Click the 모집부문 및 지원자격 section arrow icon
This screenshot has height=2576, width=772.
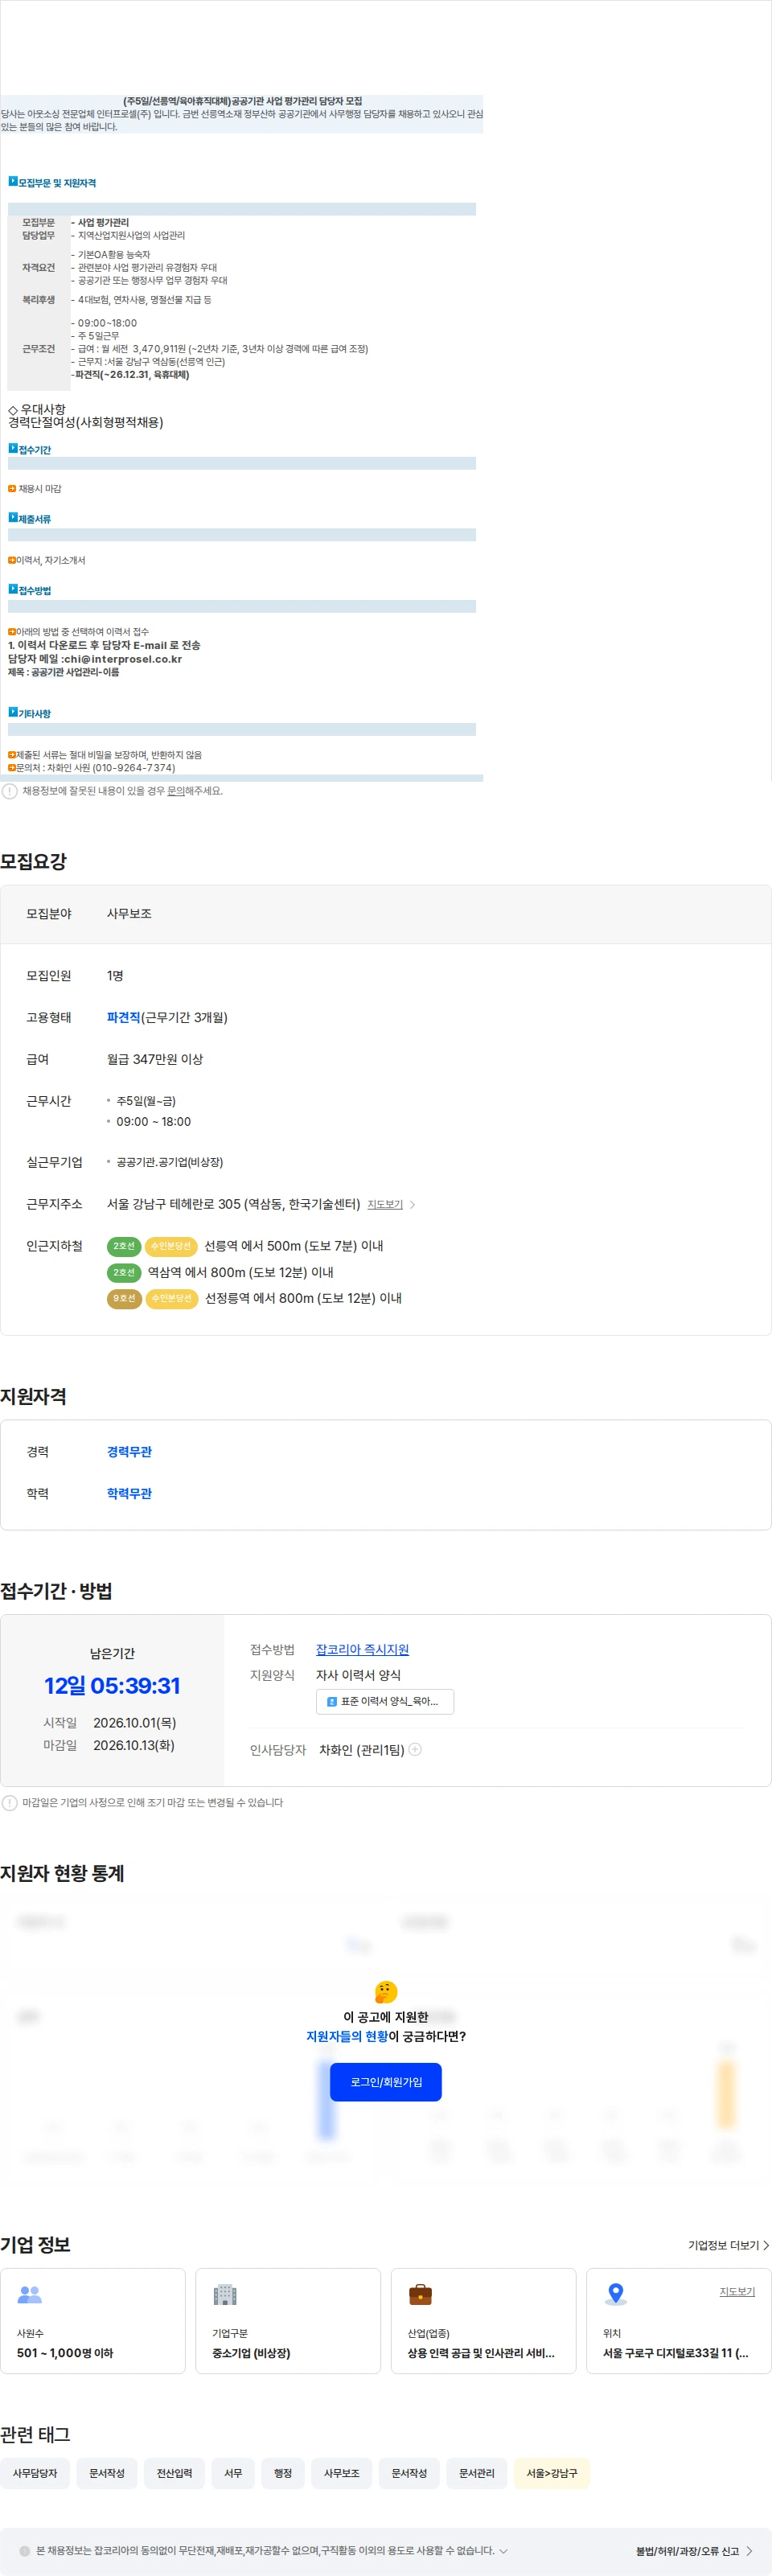13,182
